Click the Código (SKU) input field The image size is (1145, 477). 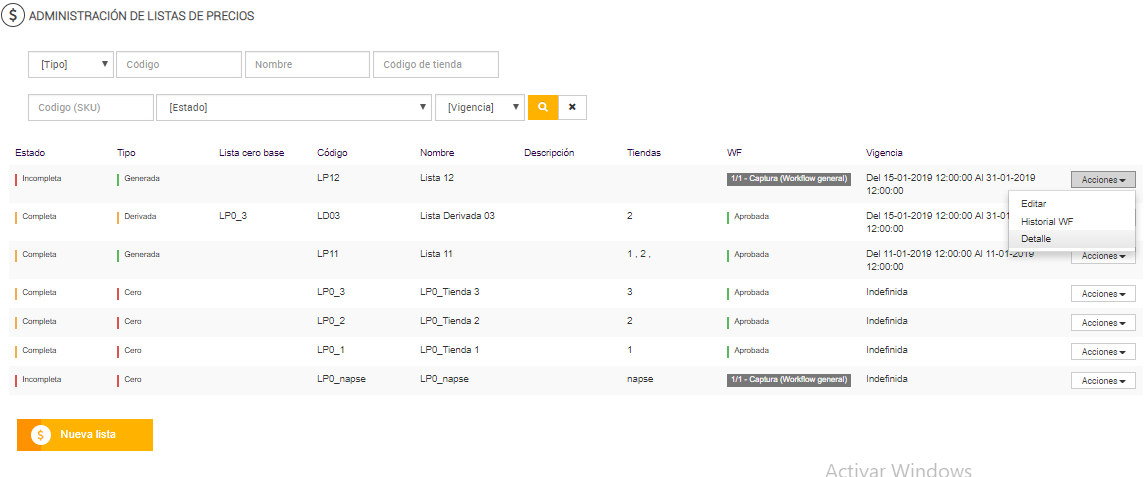[x=91, y=107]
